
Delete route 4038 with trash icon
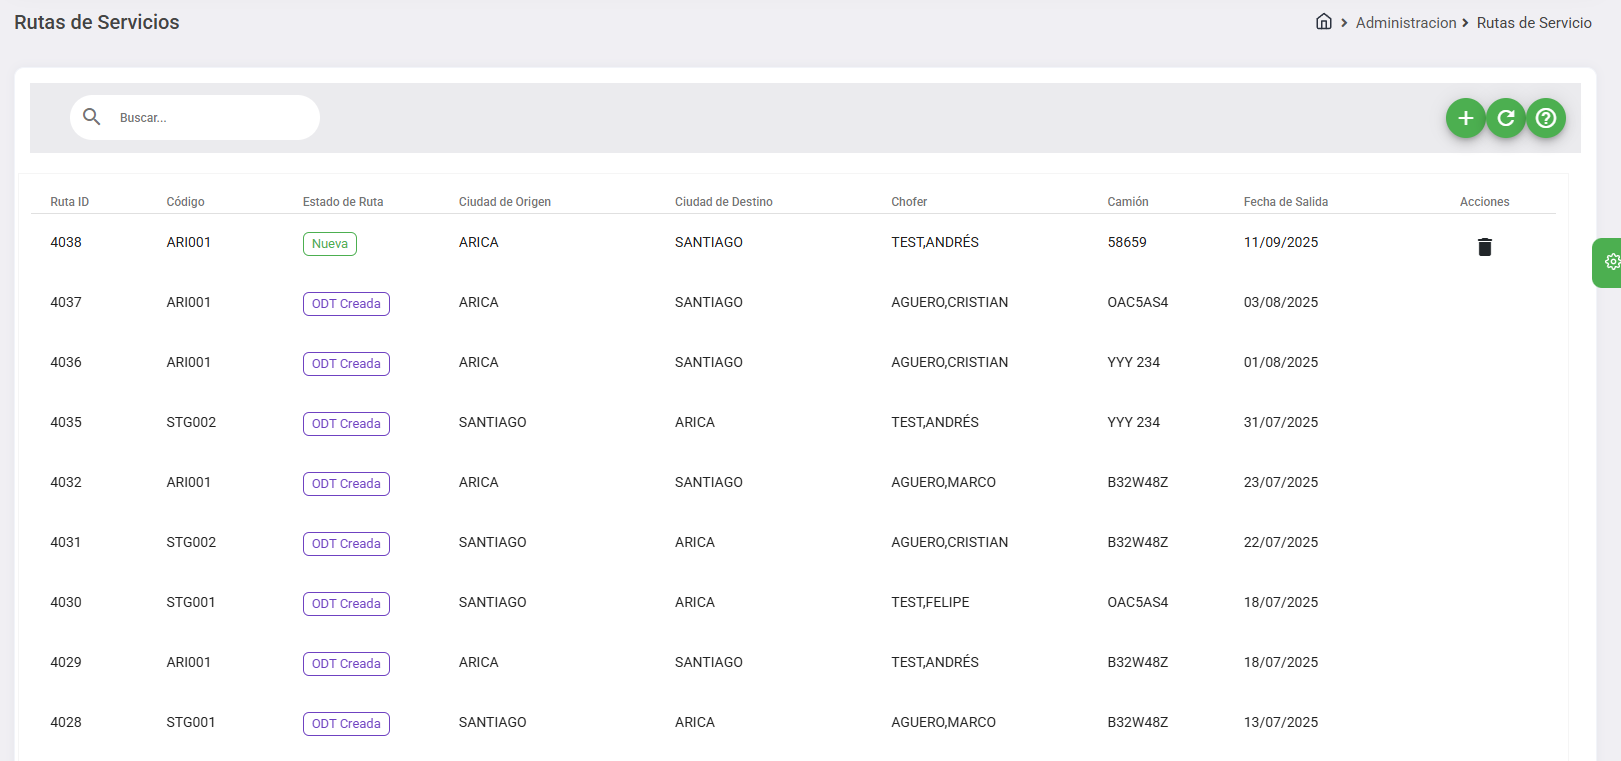(1484, 247)
